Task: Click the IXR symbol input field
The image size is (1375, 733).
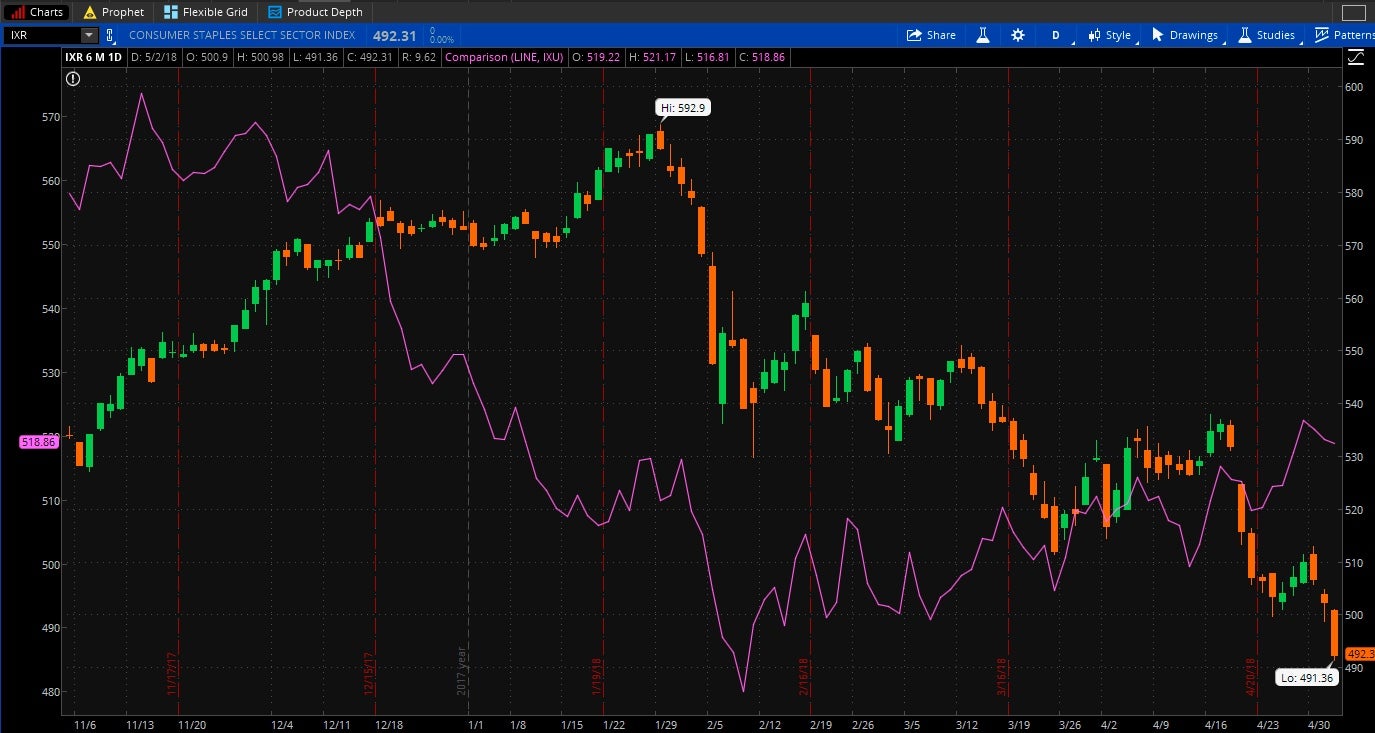Action: [42, 35]
